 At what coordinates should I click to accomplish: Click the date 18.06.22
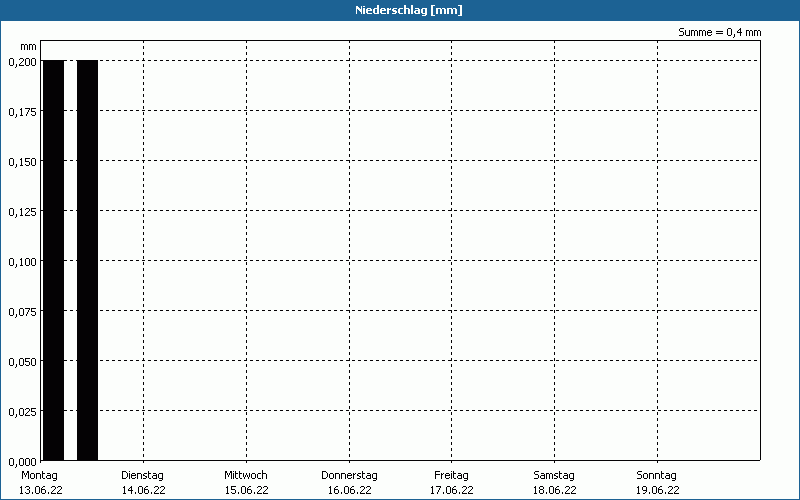pos(555,490)
